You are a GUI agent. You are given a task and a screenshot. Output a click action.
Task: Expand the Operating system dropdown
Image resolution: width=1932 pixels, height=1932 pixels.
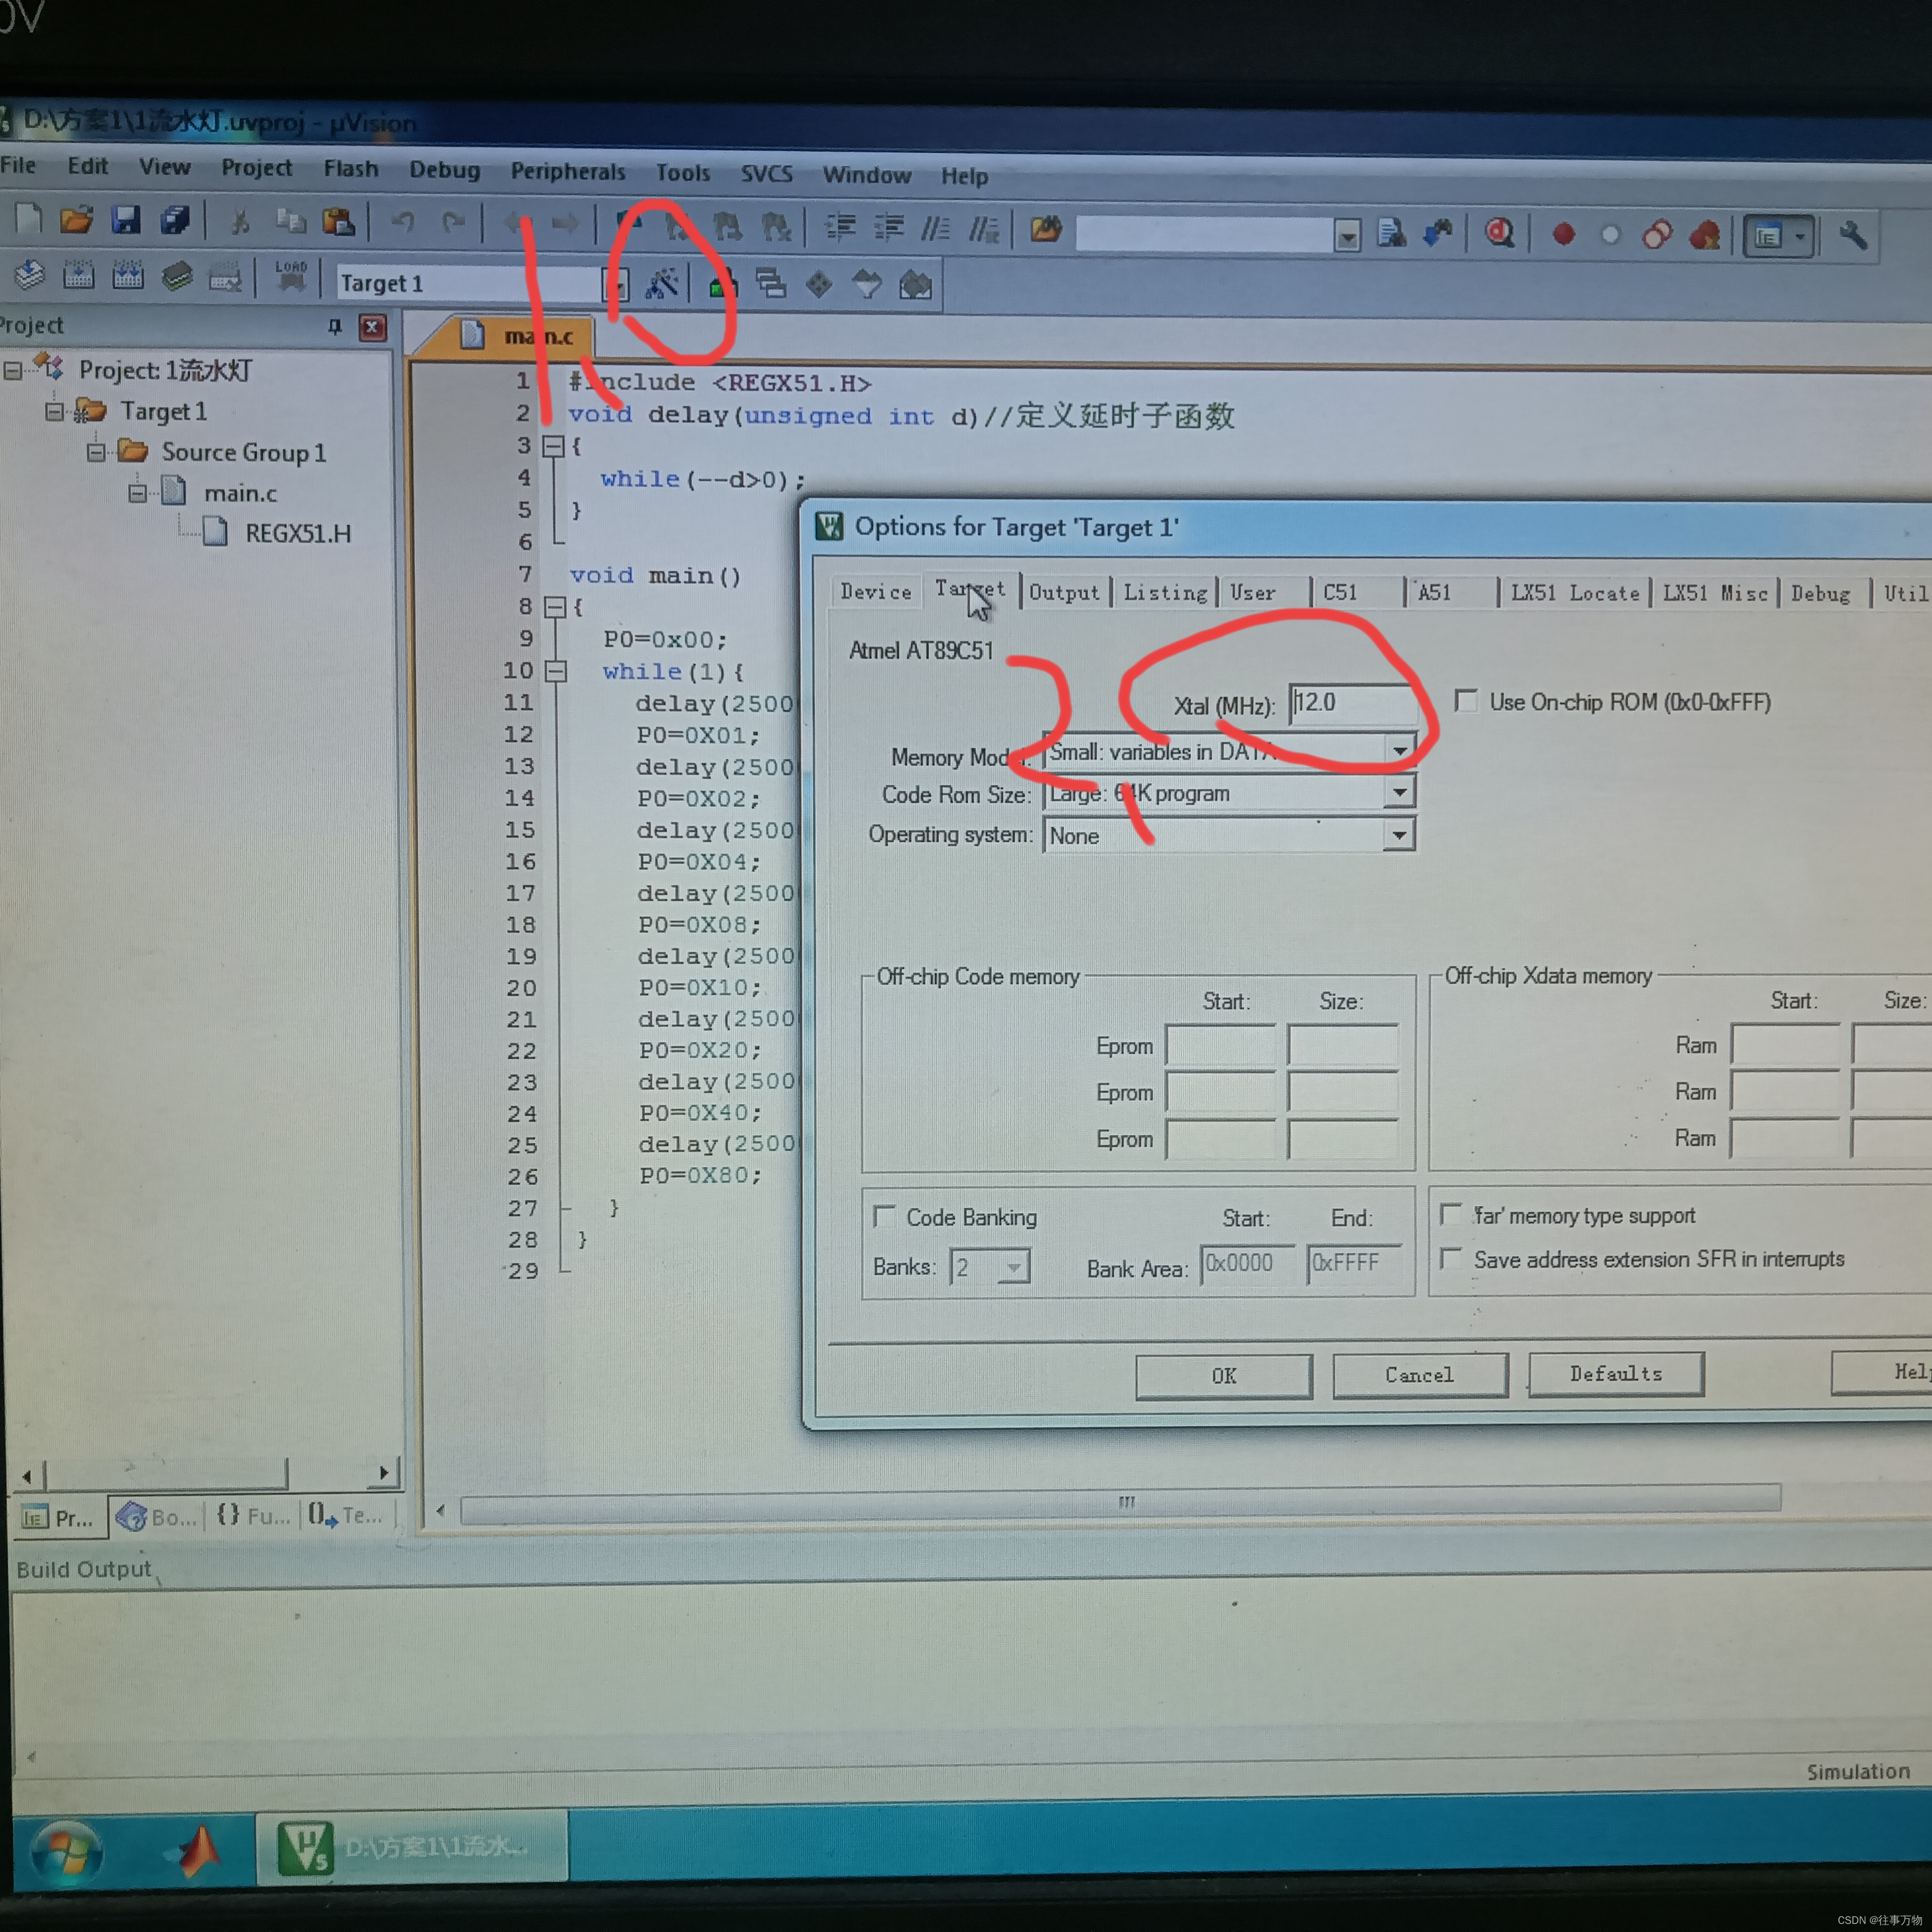1399,834
